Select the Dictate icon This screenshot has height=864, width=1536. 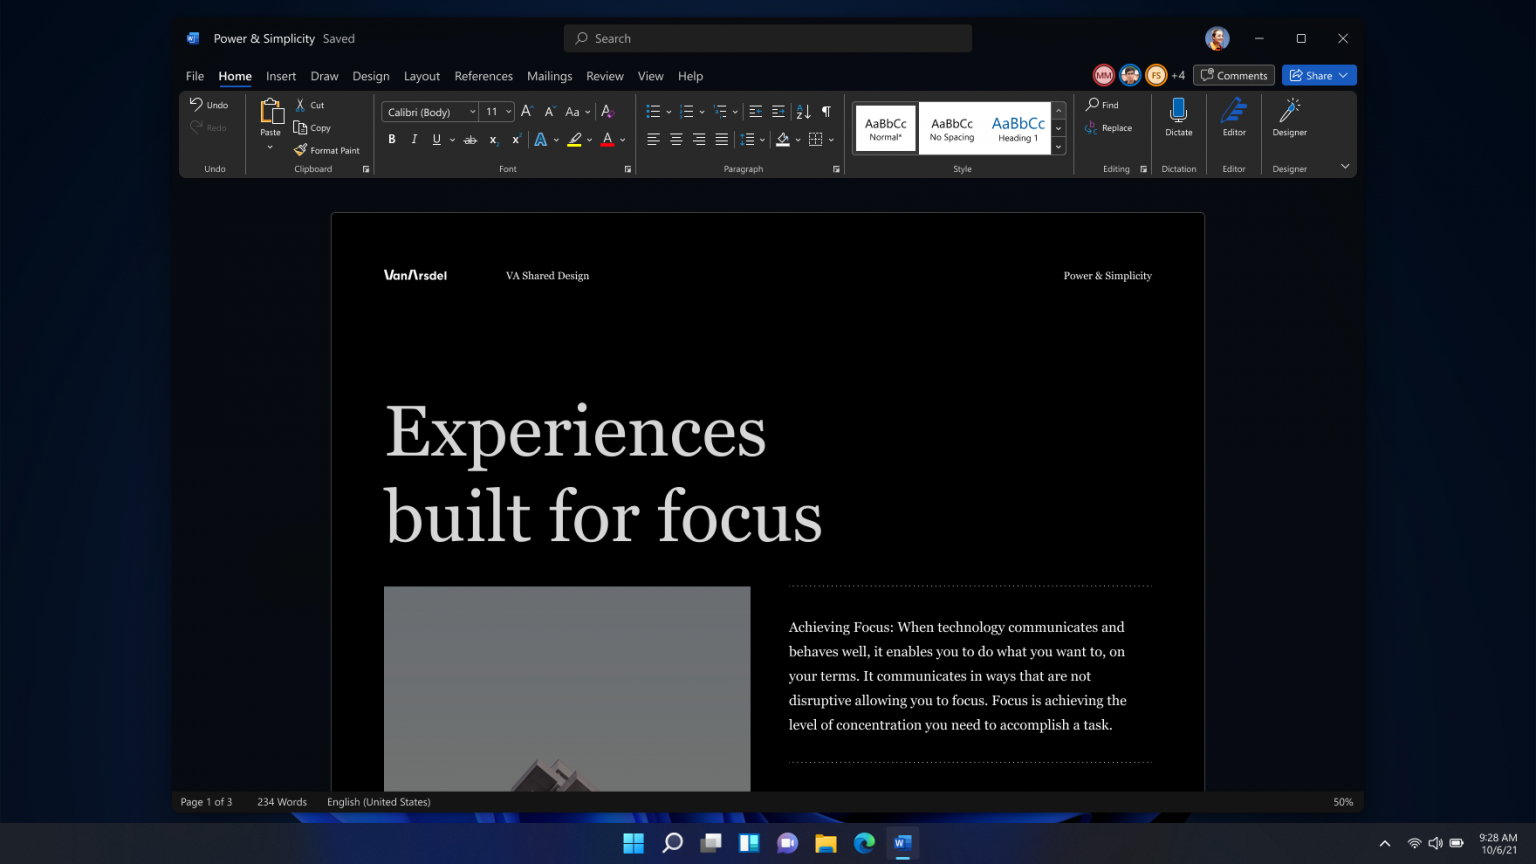point(1178,118)
